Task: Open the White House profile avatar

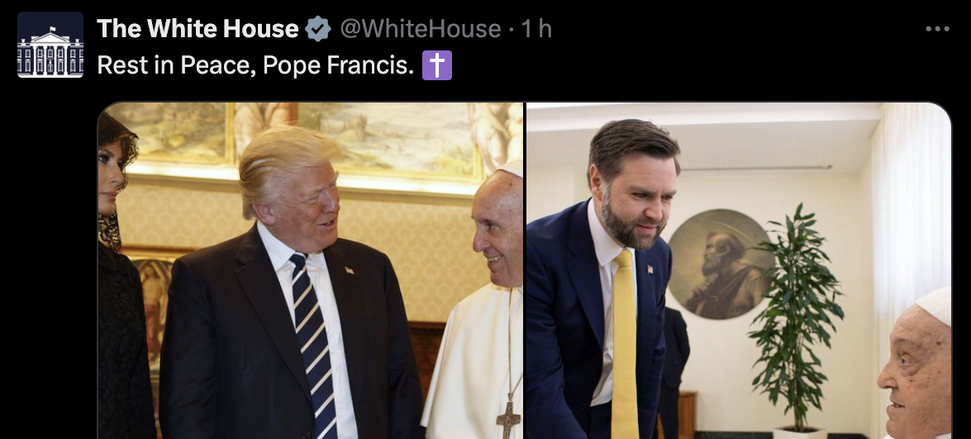Action: [x=50, y=45]
